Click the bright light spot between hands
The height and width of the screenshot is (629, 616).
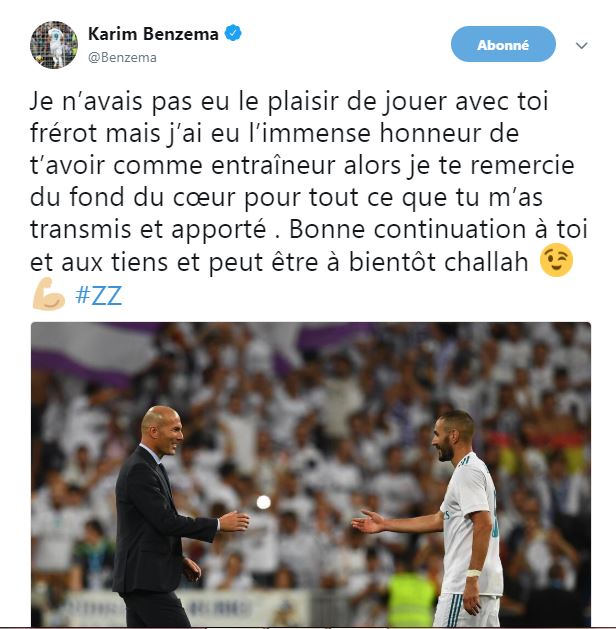tap(263, 502)
